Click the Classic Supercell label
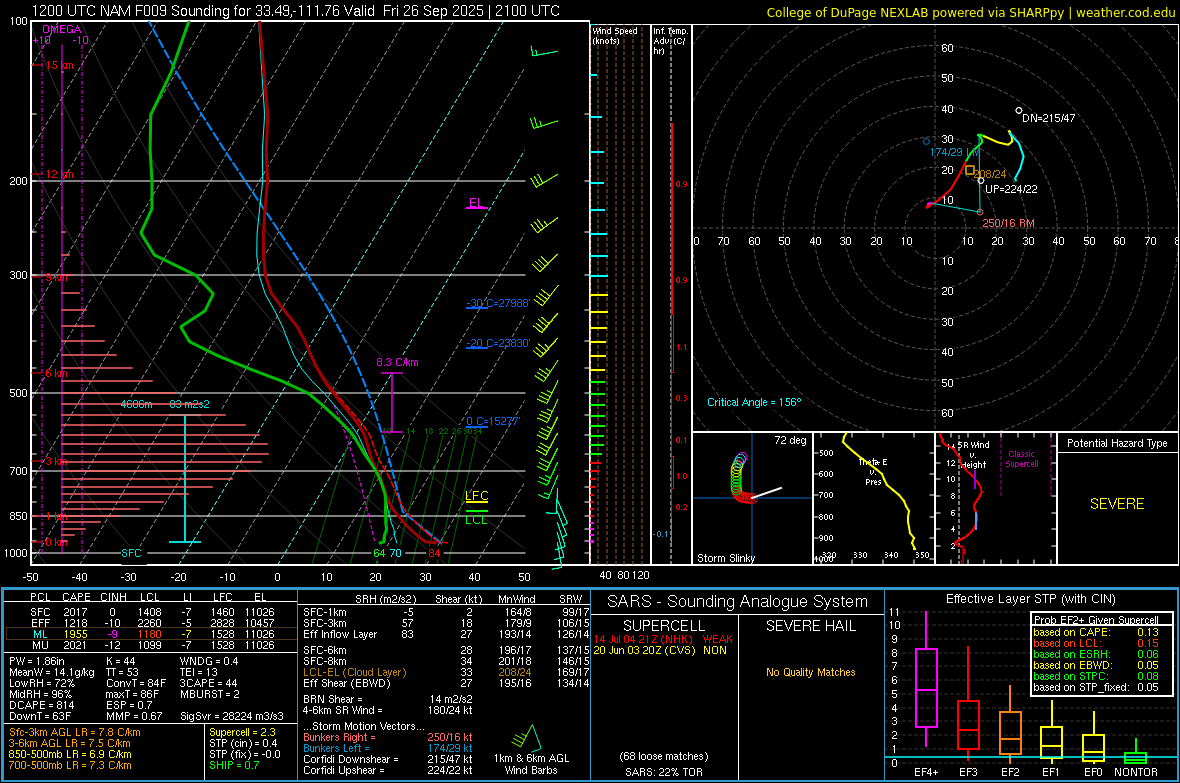1180x783 pixels. (1021, 459)
